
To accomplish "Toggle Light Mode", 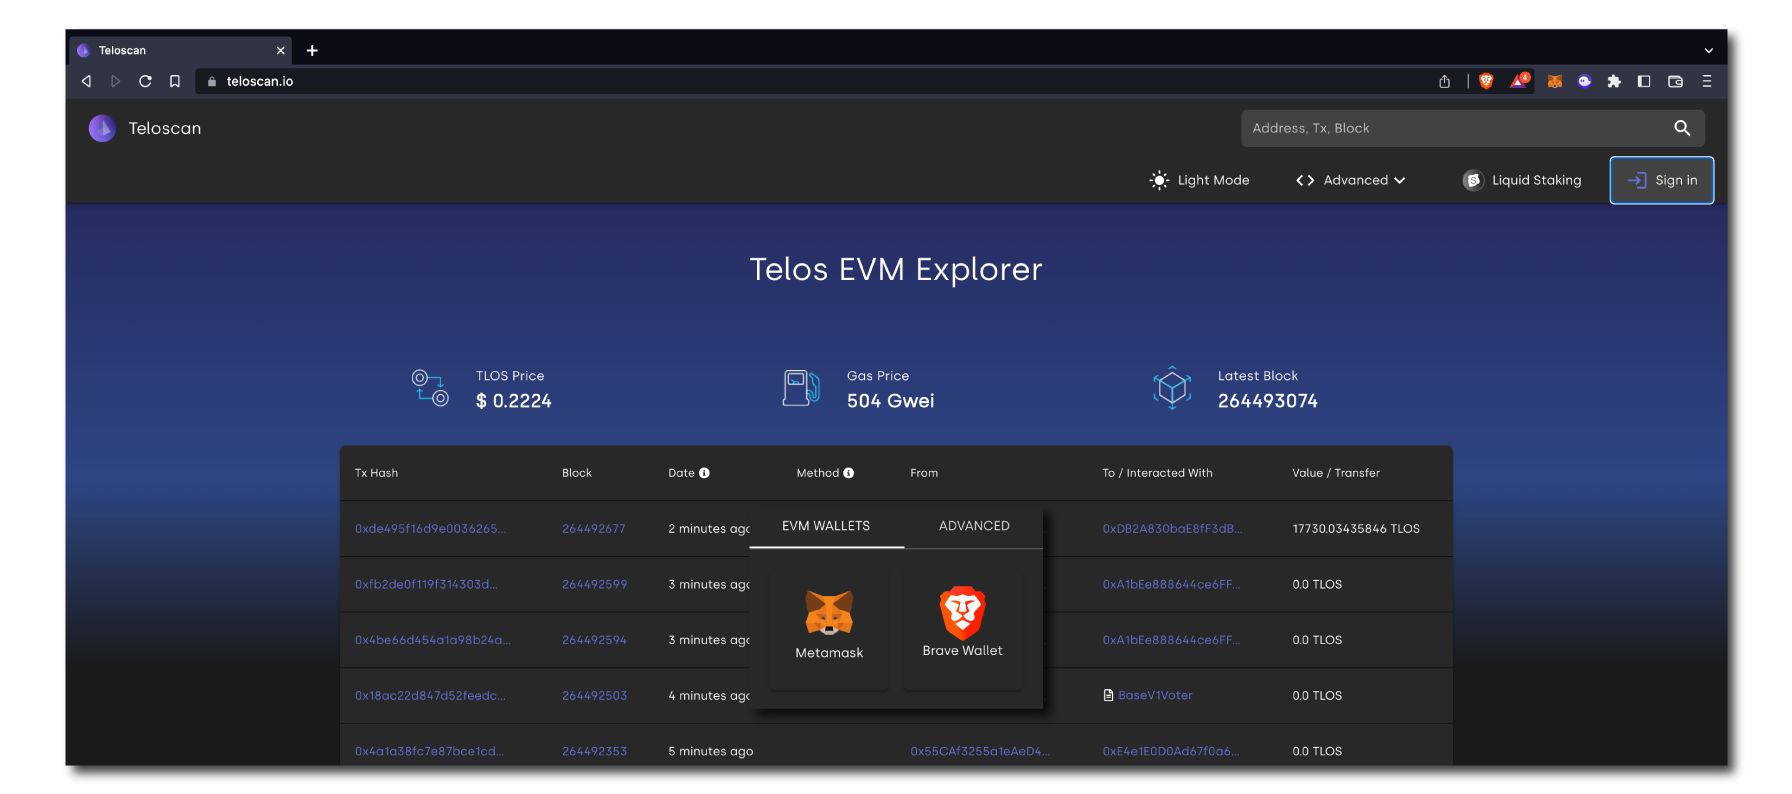I will point(1199,180).
